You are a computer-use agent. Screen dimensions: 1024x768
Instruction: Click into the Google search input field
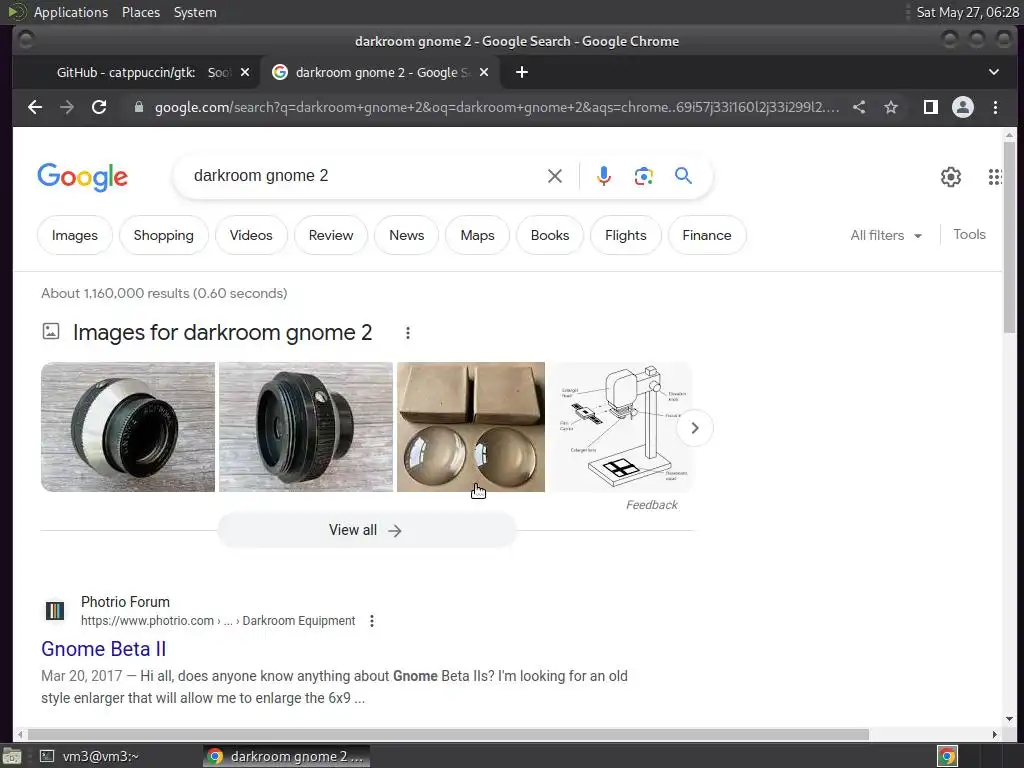(x=366, y=176)
